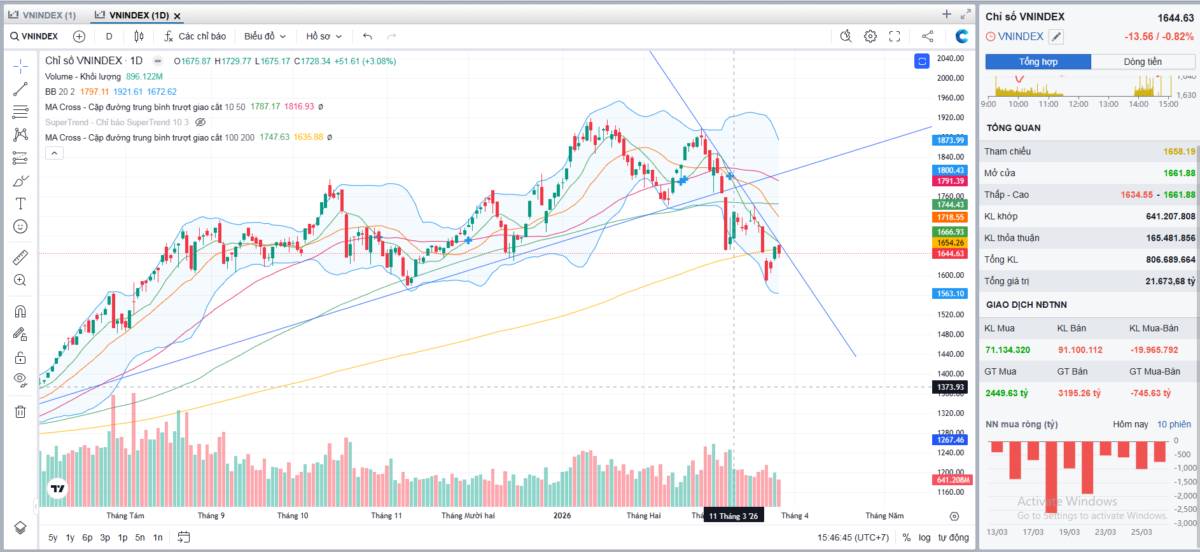Toggle tự động auto scale

(x=953, y=538)
